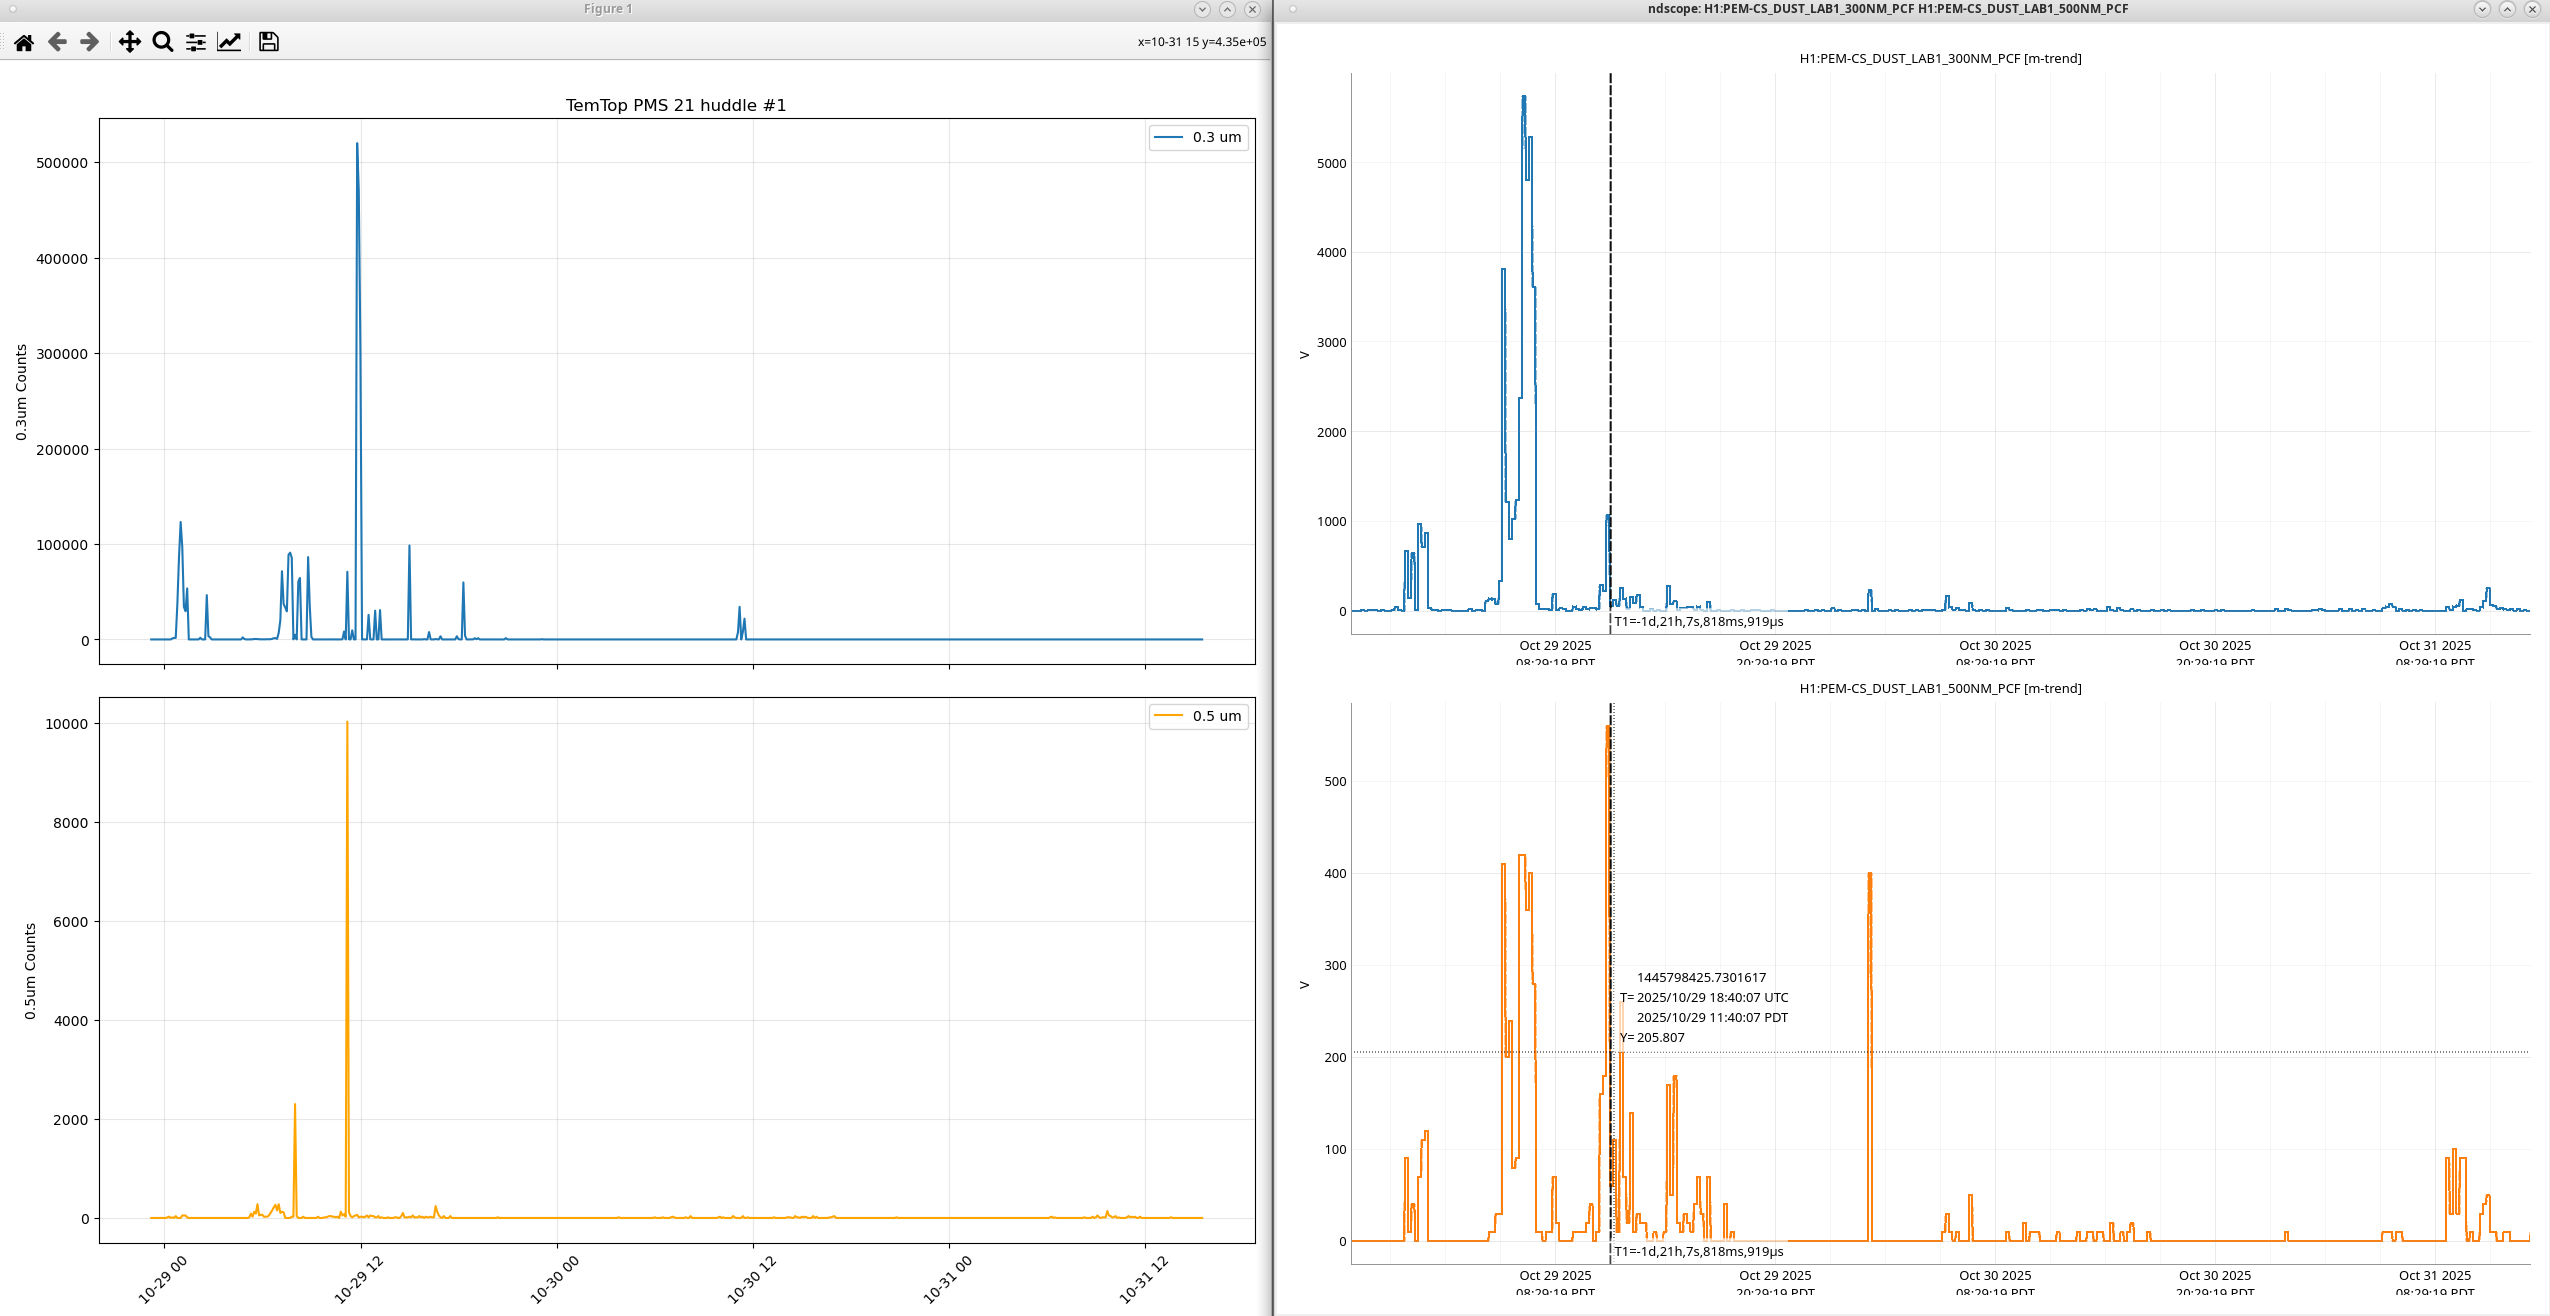Go back to previous view arrow
Viewport: 2550px width, 1316px height.
57,42
